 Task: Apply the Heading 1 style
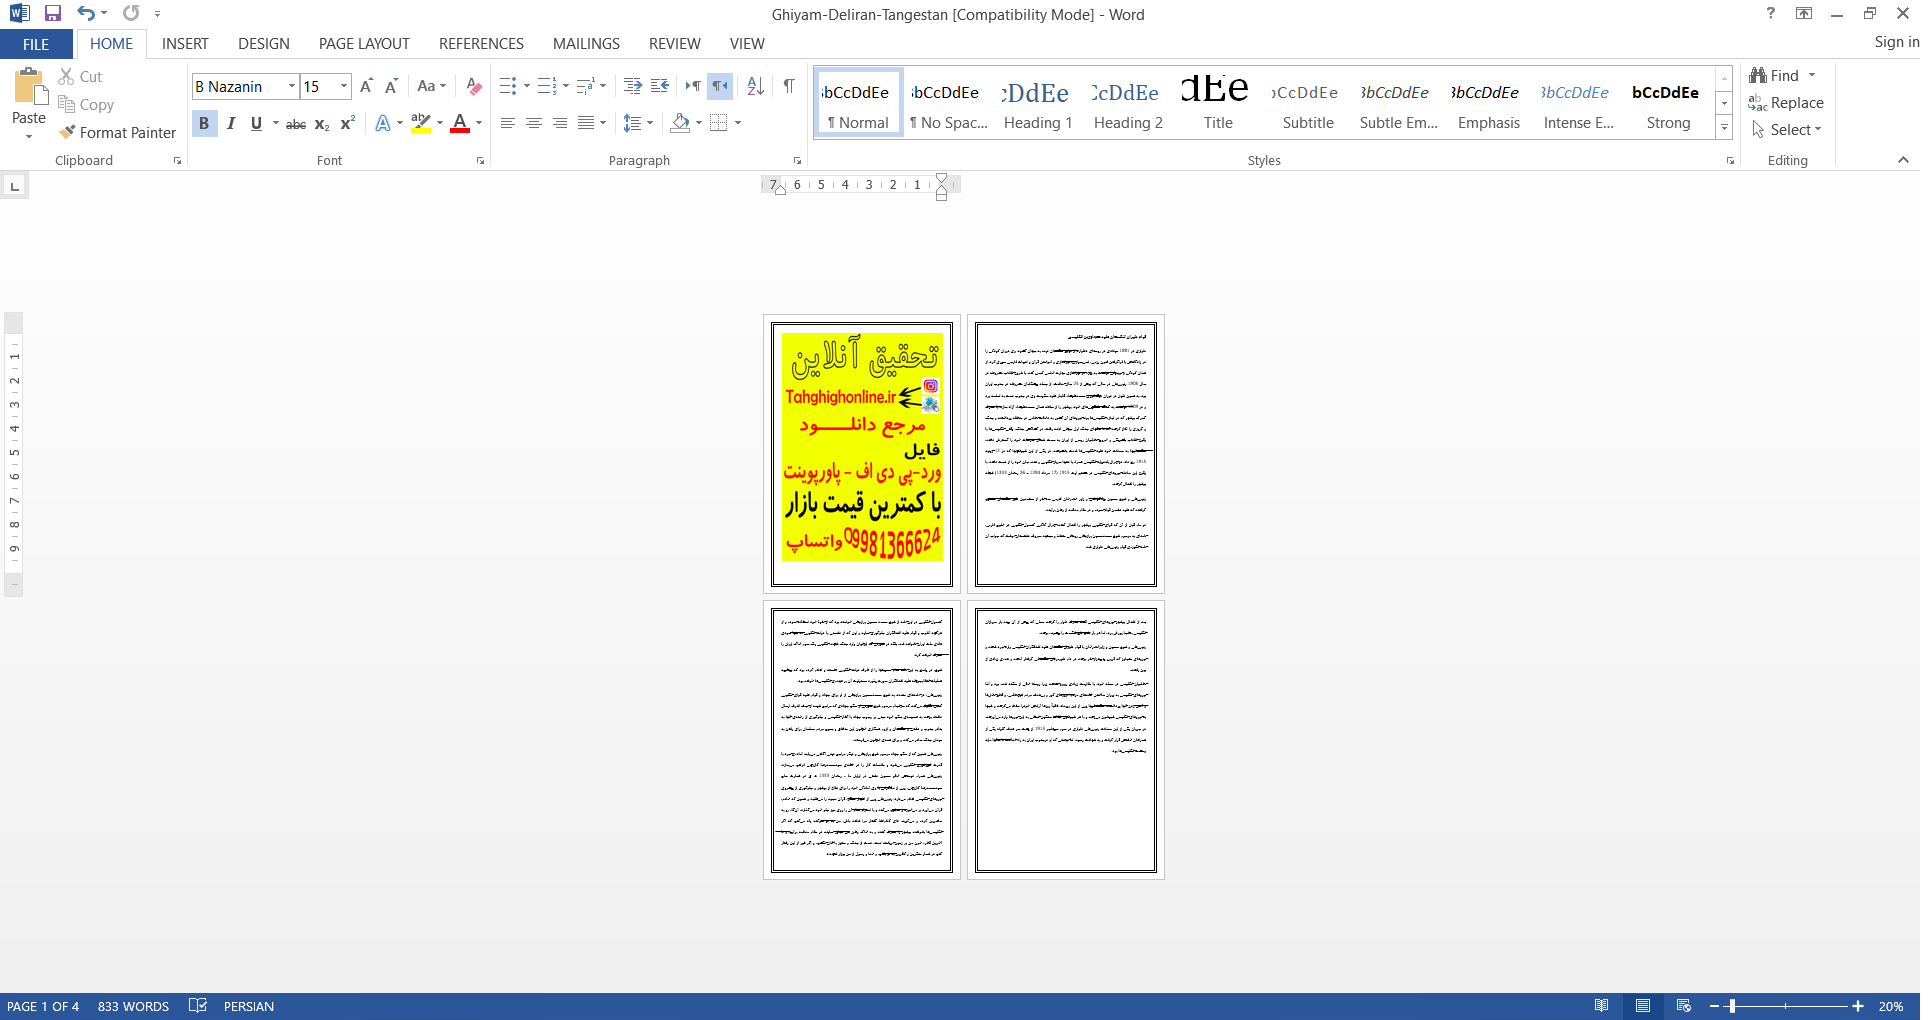click(x=1038, y=103)
